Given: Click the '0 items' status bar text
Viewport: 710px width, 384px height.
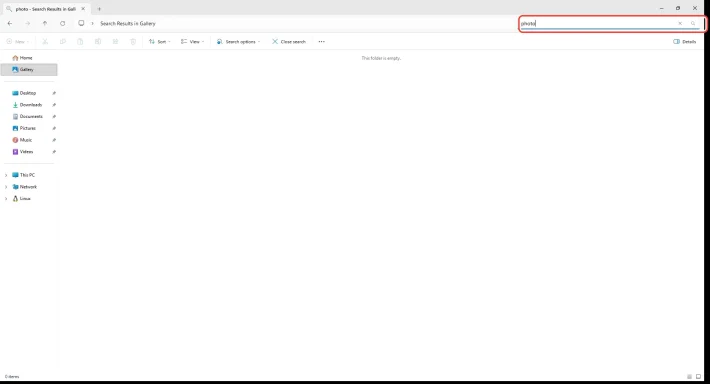Looking at the screenshot, I should point(12,377).
